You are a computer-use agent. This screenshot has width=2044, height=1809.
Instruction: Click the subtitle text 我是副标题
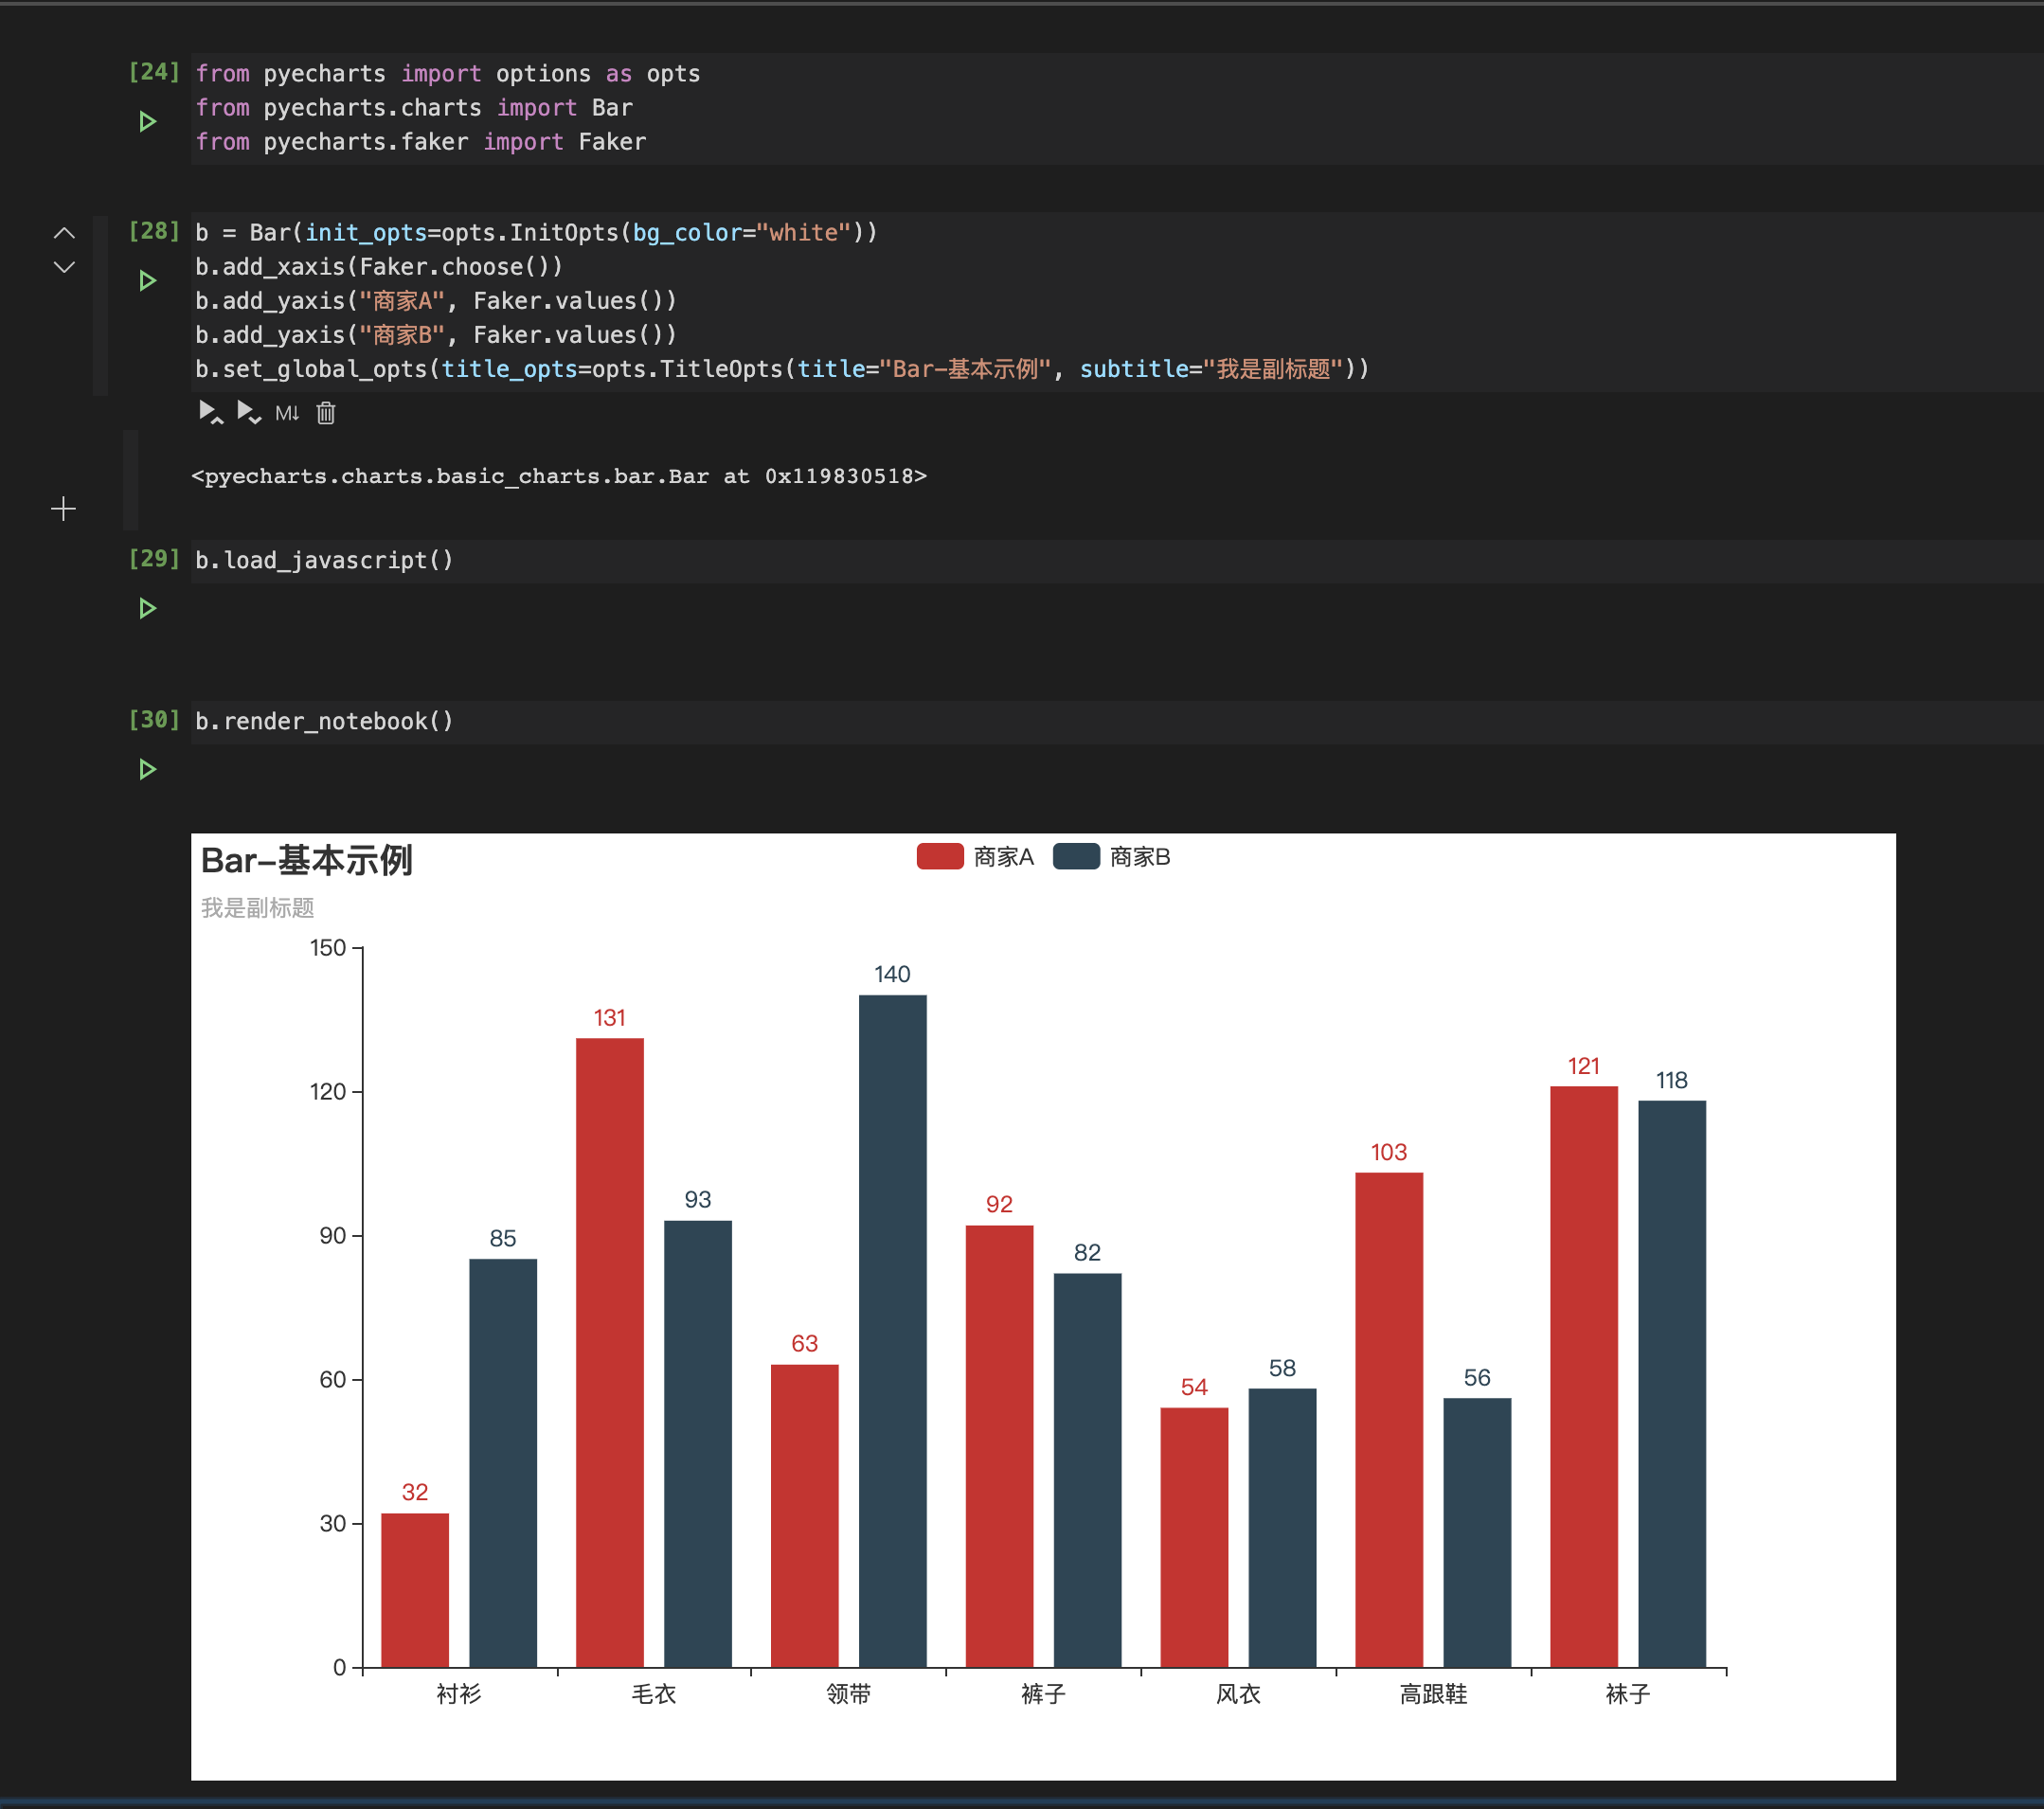click(258, 908)
